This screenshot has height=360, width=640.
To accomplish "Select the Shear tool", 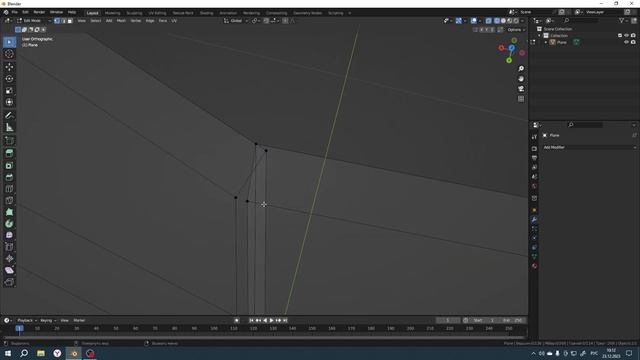I will click(9, 270).
